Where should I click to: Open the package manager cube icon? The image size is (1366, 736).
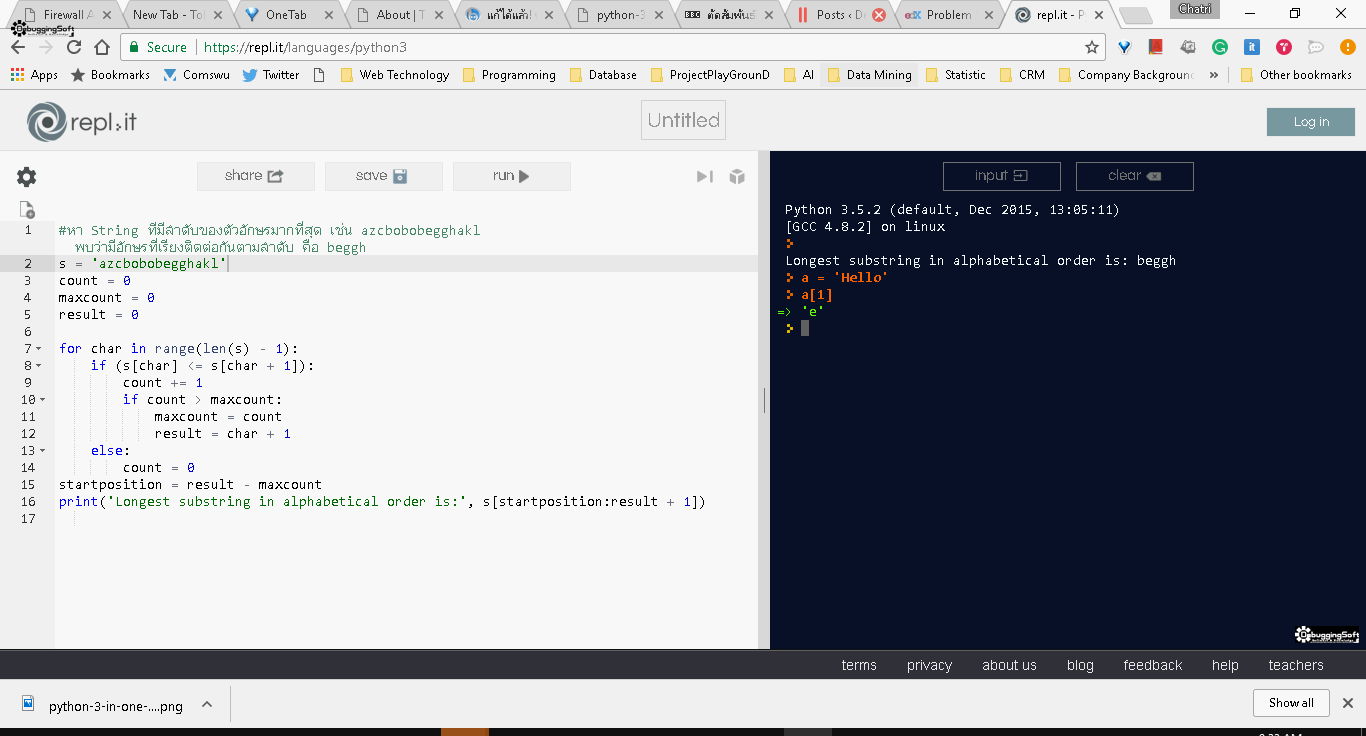click(x=737, y=176)
